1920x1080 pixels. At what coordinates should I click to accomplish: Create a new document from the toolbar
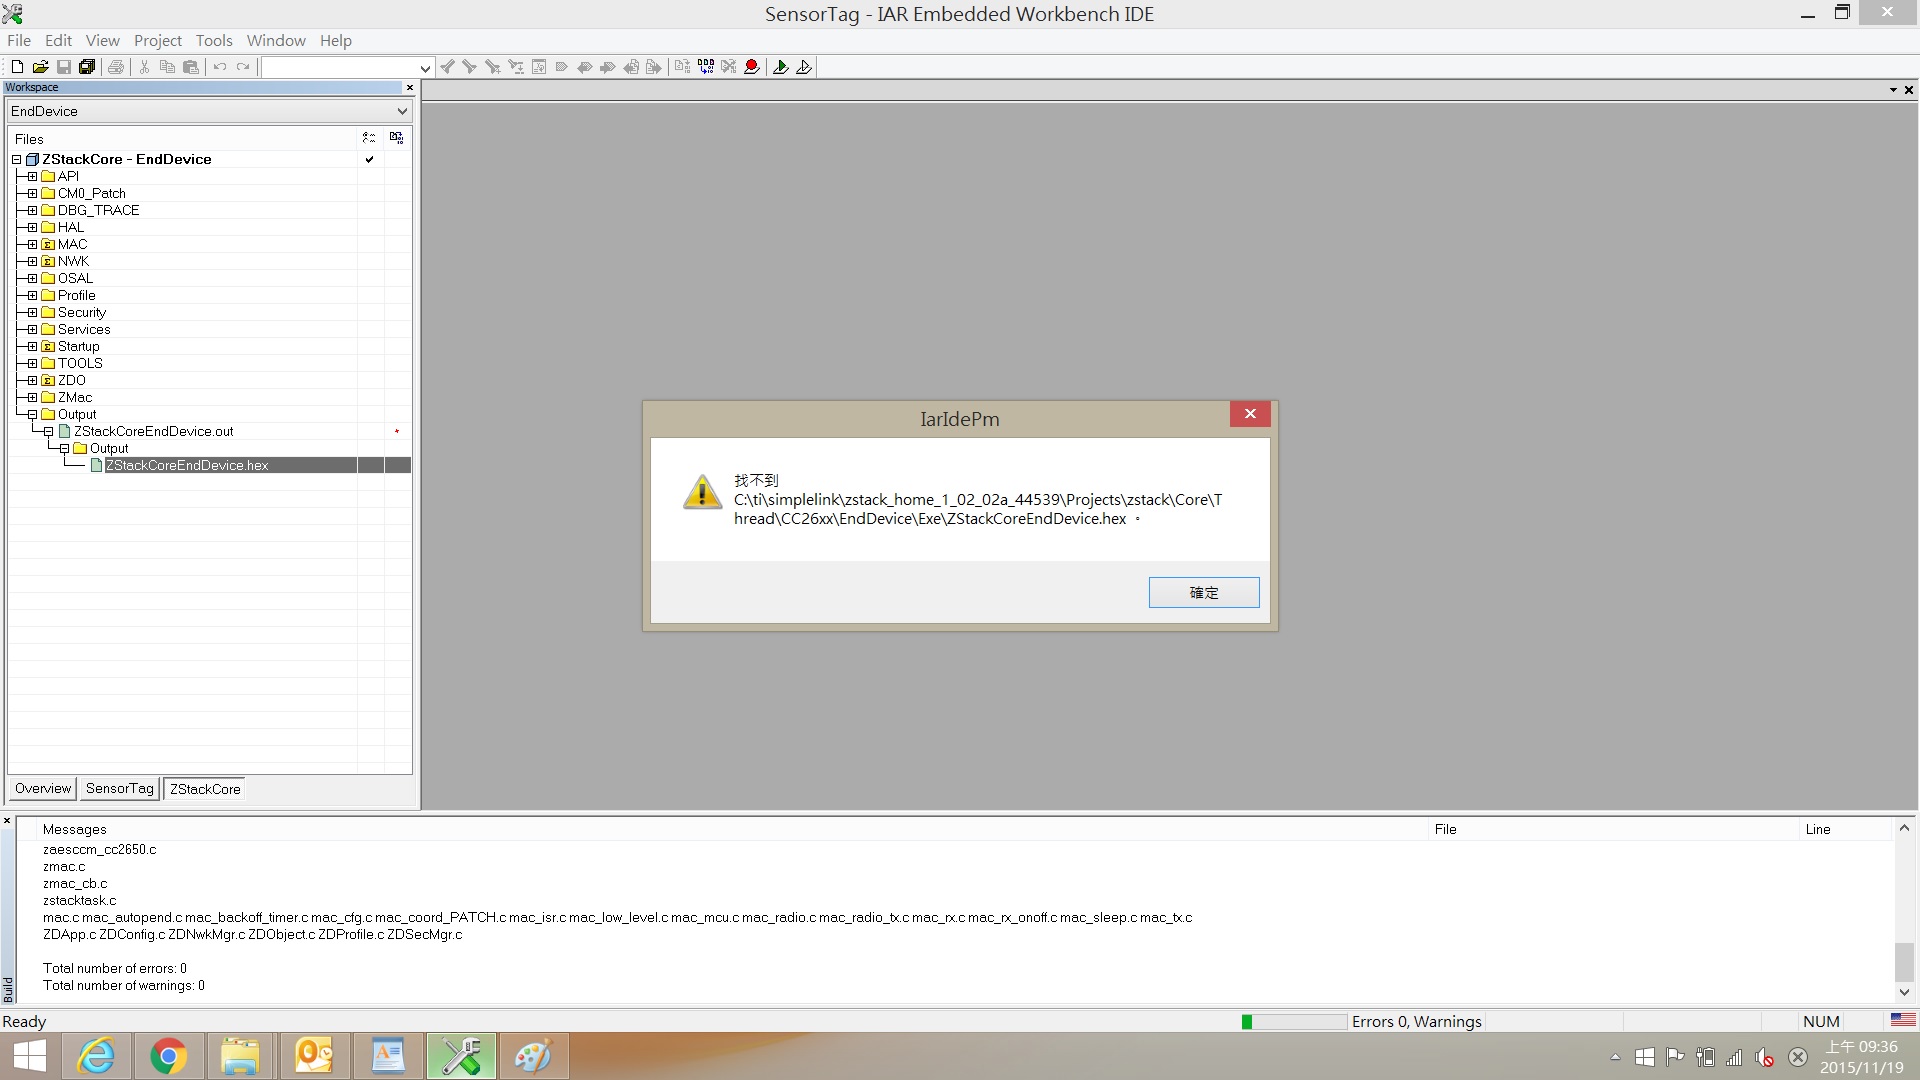pos(17,67)
